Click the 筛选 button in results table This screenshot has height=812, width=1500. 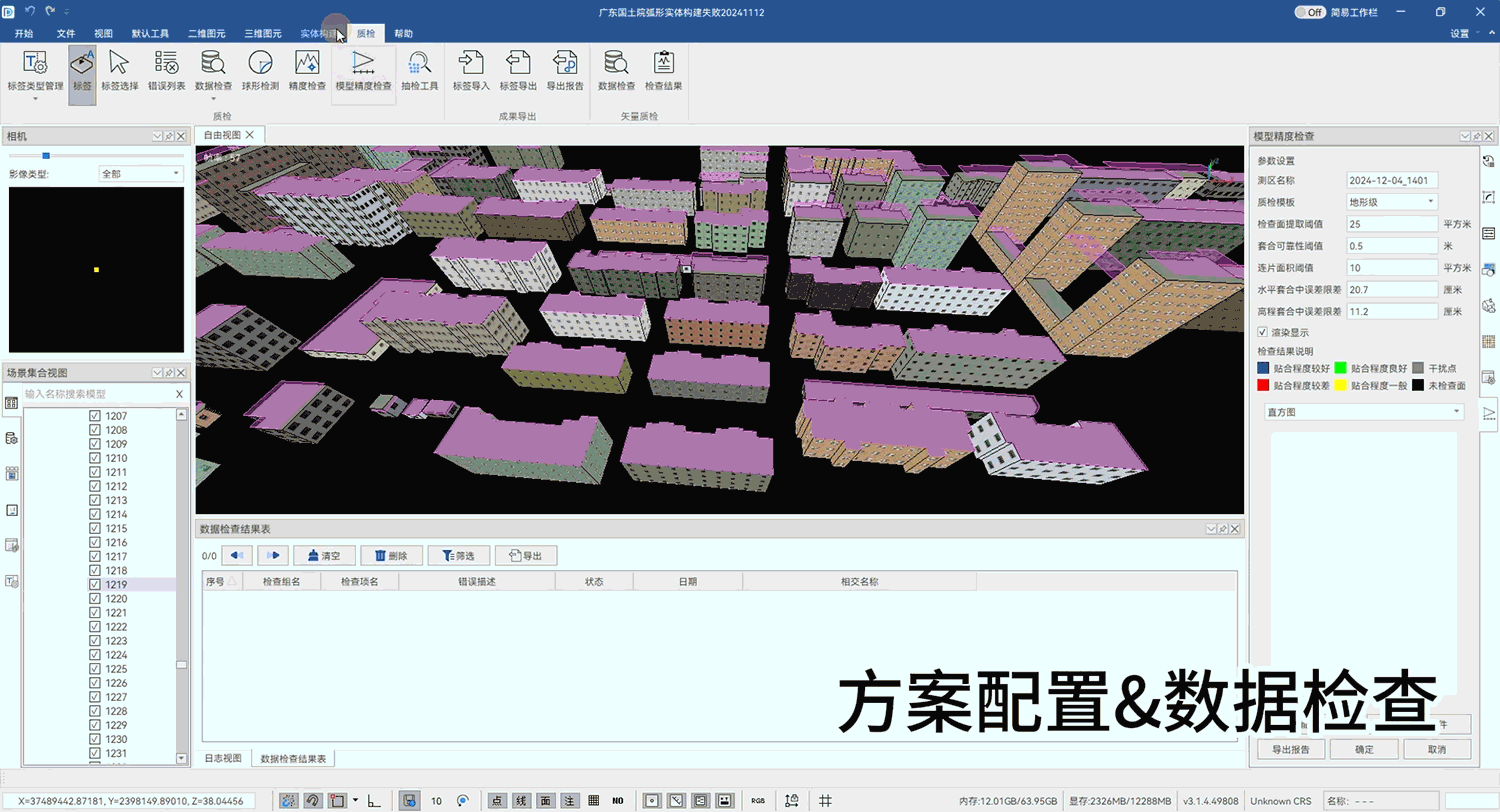458,555
